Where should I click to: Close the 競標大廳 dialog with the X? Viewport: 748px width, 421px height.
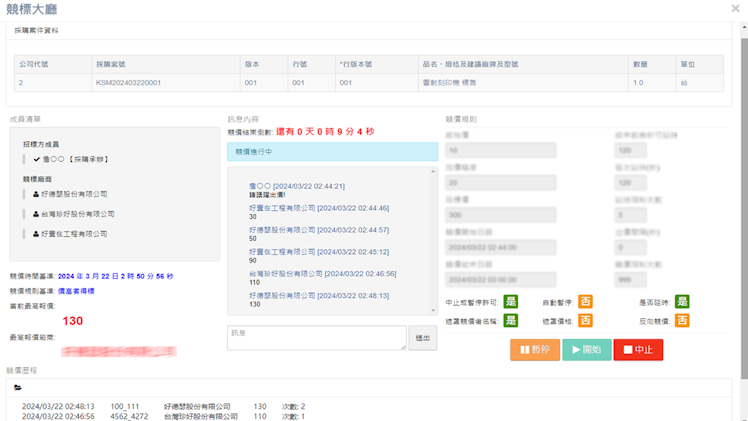pyautogui.click(x=735, y=8)
